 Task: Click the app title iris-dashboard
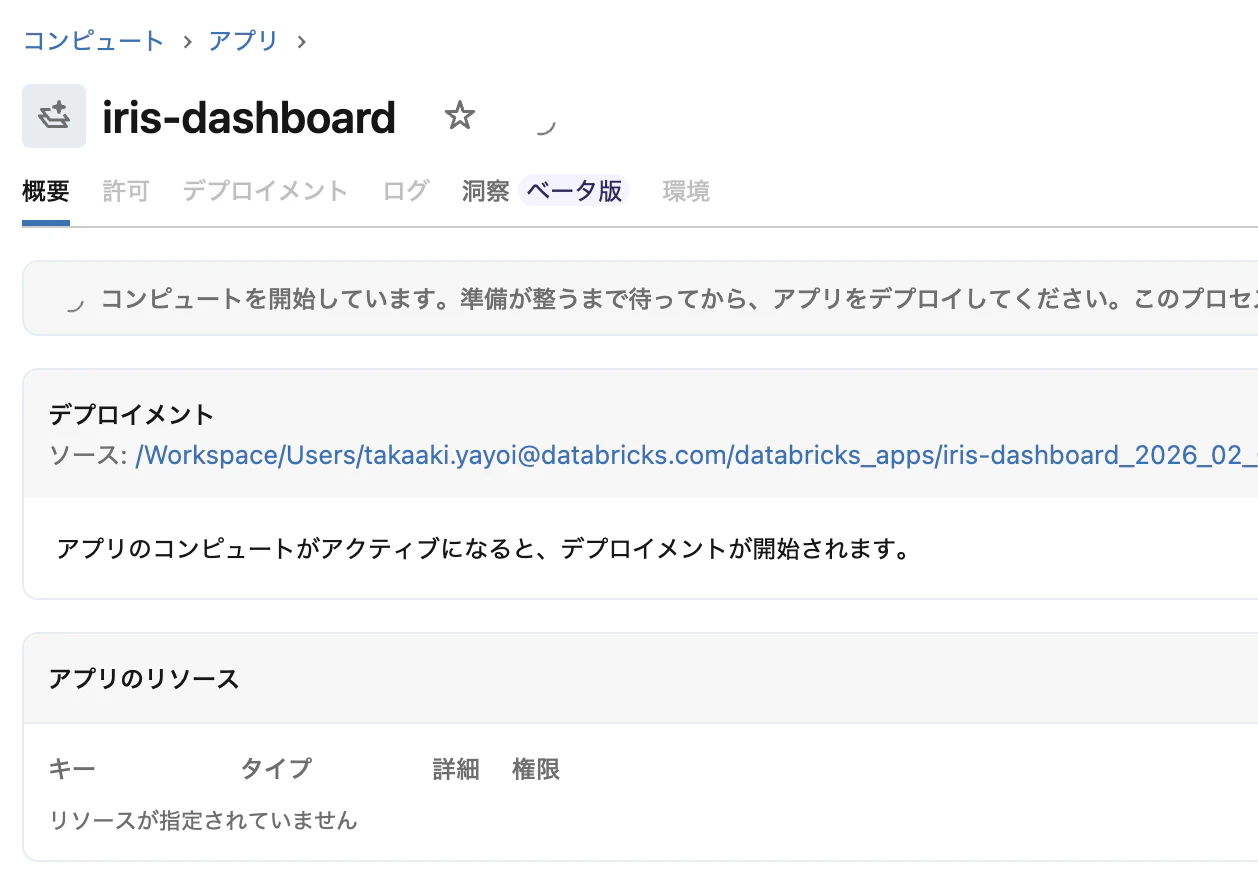tap(249, 116)
